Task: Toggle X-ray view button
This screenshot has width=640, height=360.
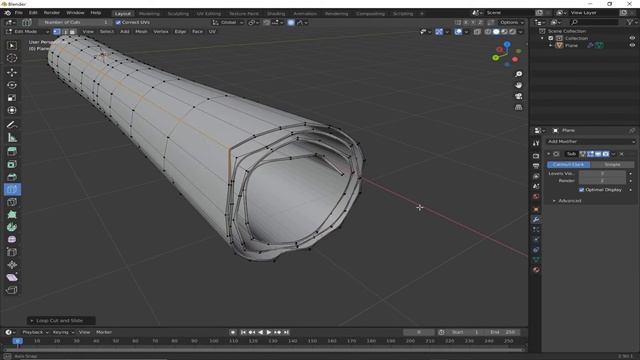Action: (477, 31)
